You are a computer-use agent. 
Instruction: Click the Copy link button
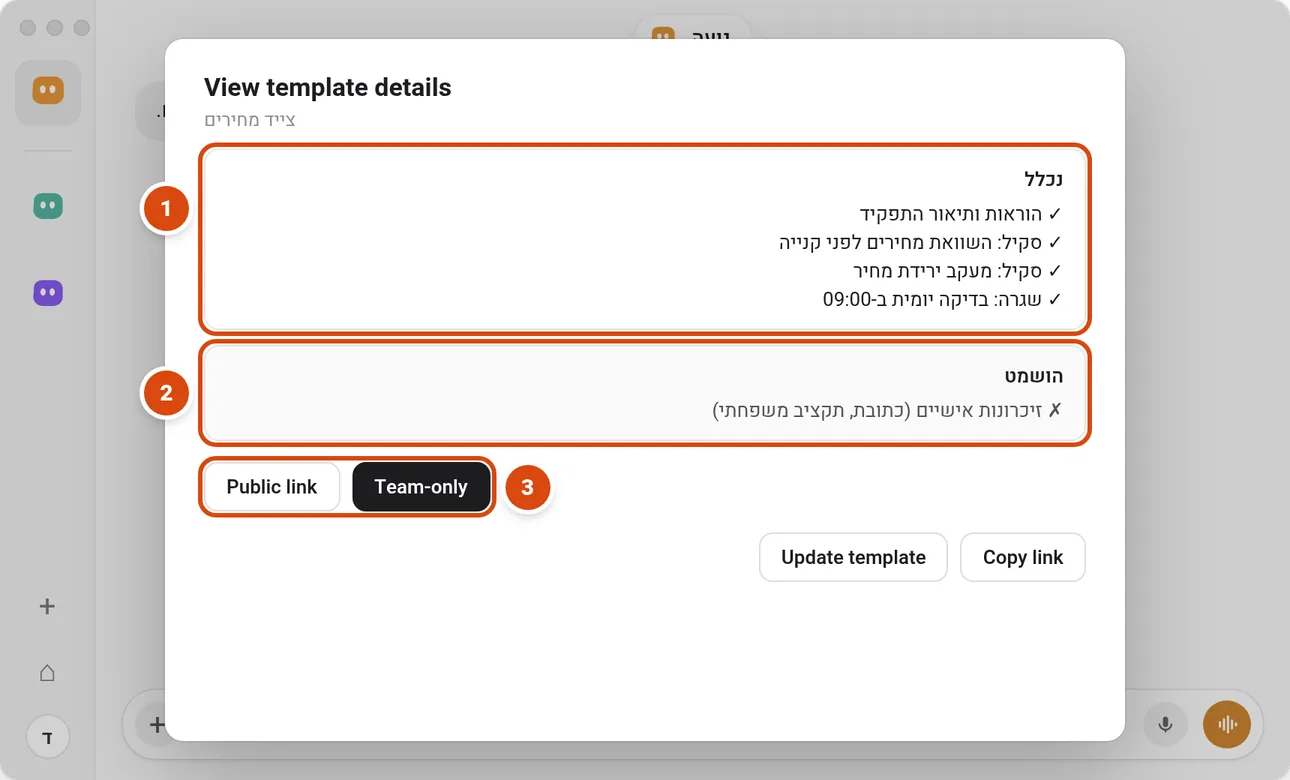[1023, 557]
